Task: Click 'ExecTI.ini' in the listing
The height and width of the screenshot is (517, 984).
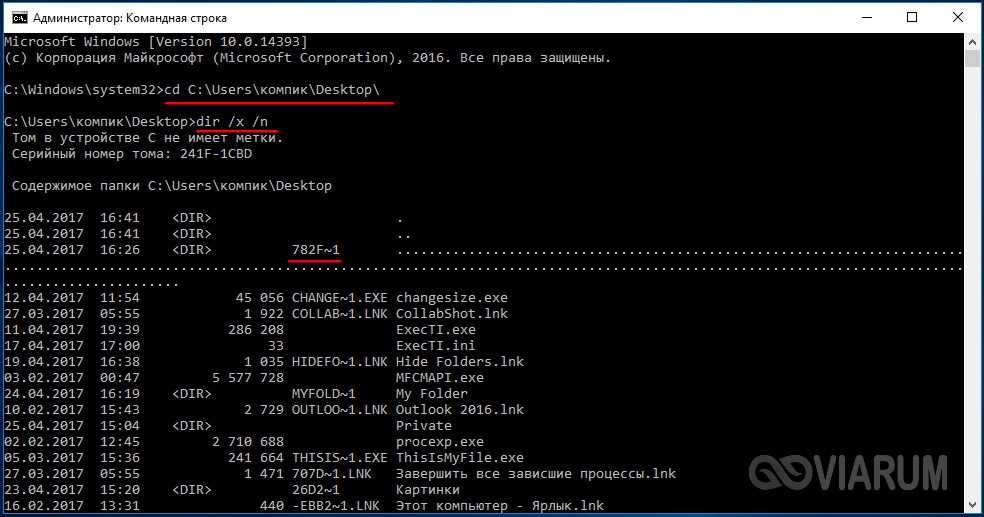Action: (x=436, y=346)
